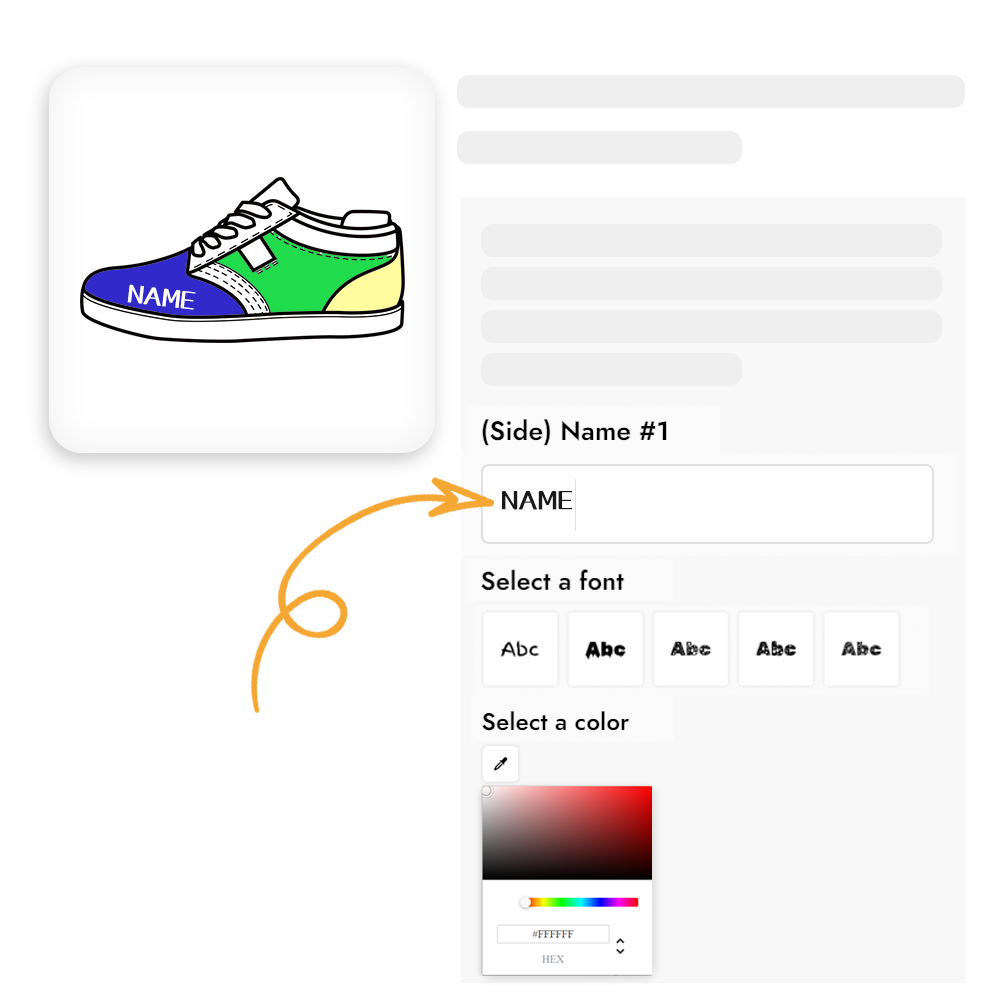The width and height of the screenshot is (1000, 1000).
Task: Pick the fourth Abc font tile
Action: 776,649
